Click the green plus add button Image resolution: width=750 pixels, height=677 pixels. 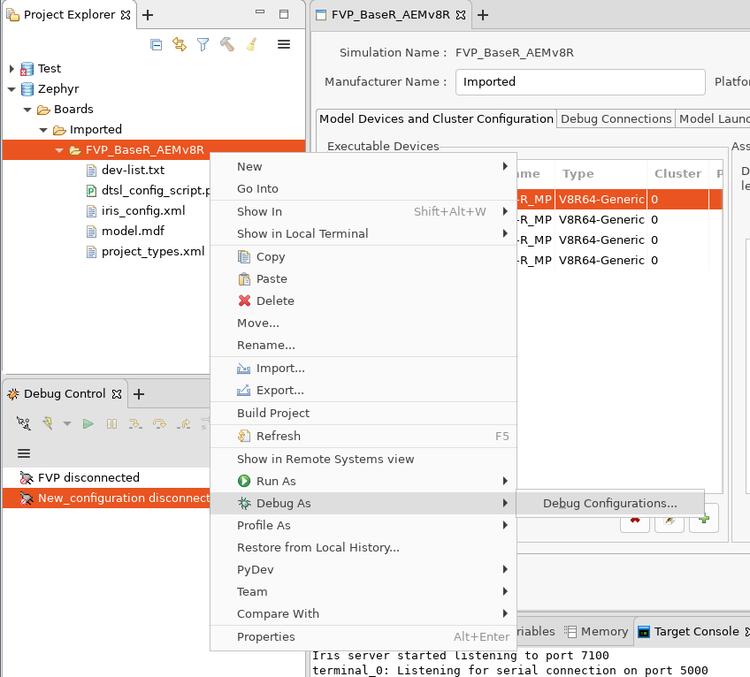(x=704, y=520)
